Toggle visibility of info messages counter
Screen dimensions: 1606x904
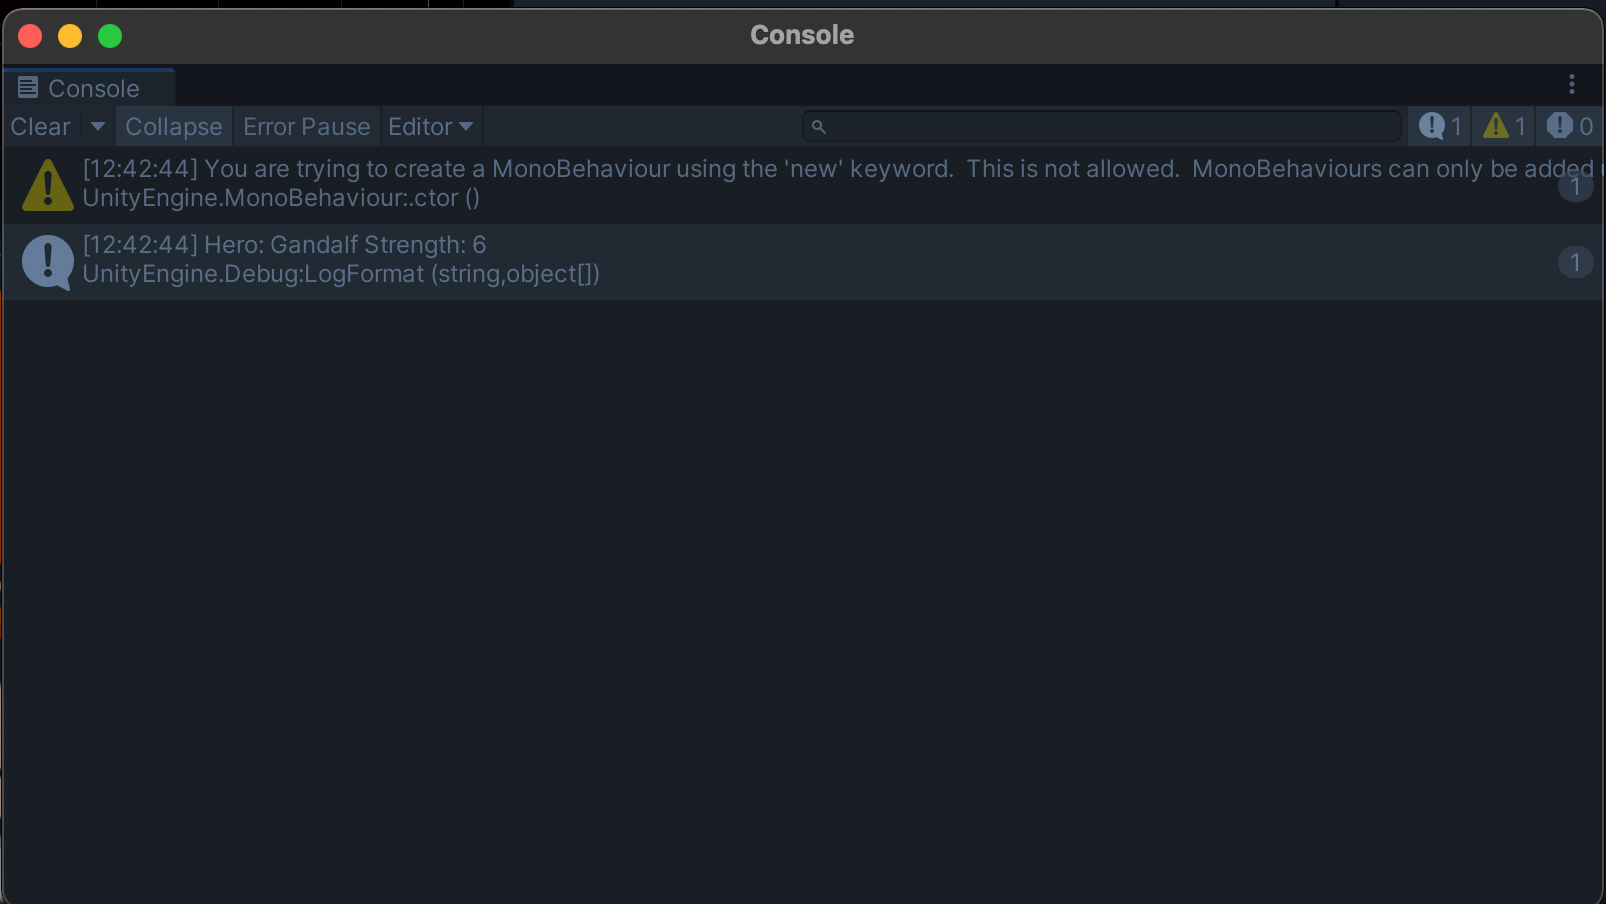point(1440,127)
